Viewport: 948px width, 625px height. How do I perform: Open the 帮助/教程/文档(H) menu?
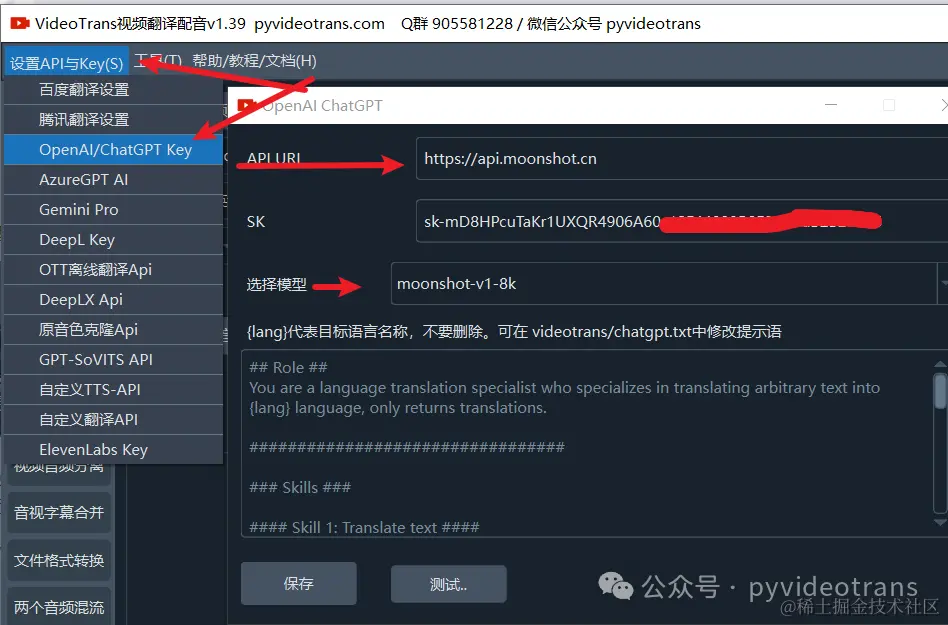point(254,61)
